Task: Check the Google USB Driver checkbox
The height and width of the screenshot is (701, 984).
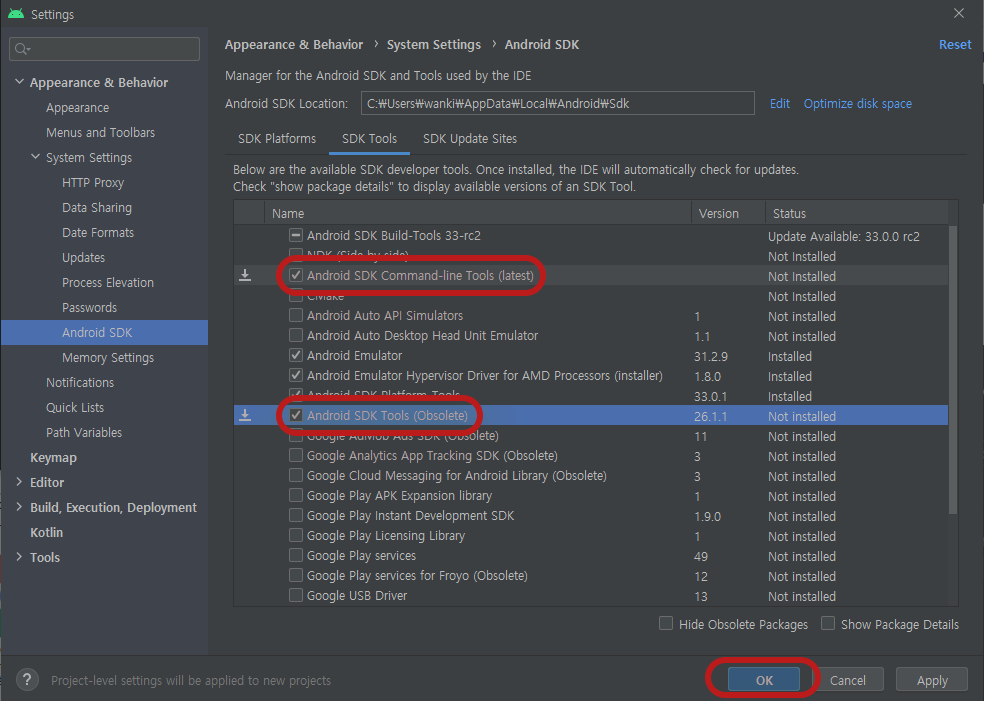Action: pyautogui.click(x=296, y=596)
